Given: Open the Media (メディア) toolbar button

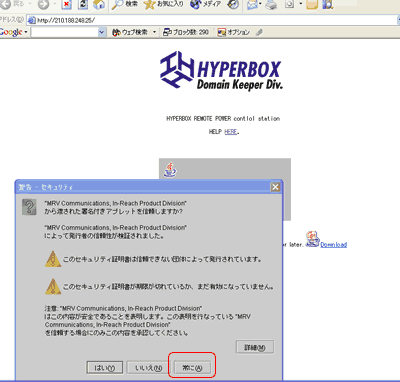Looking at the screenshot, I should point(205,4).
